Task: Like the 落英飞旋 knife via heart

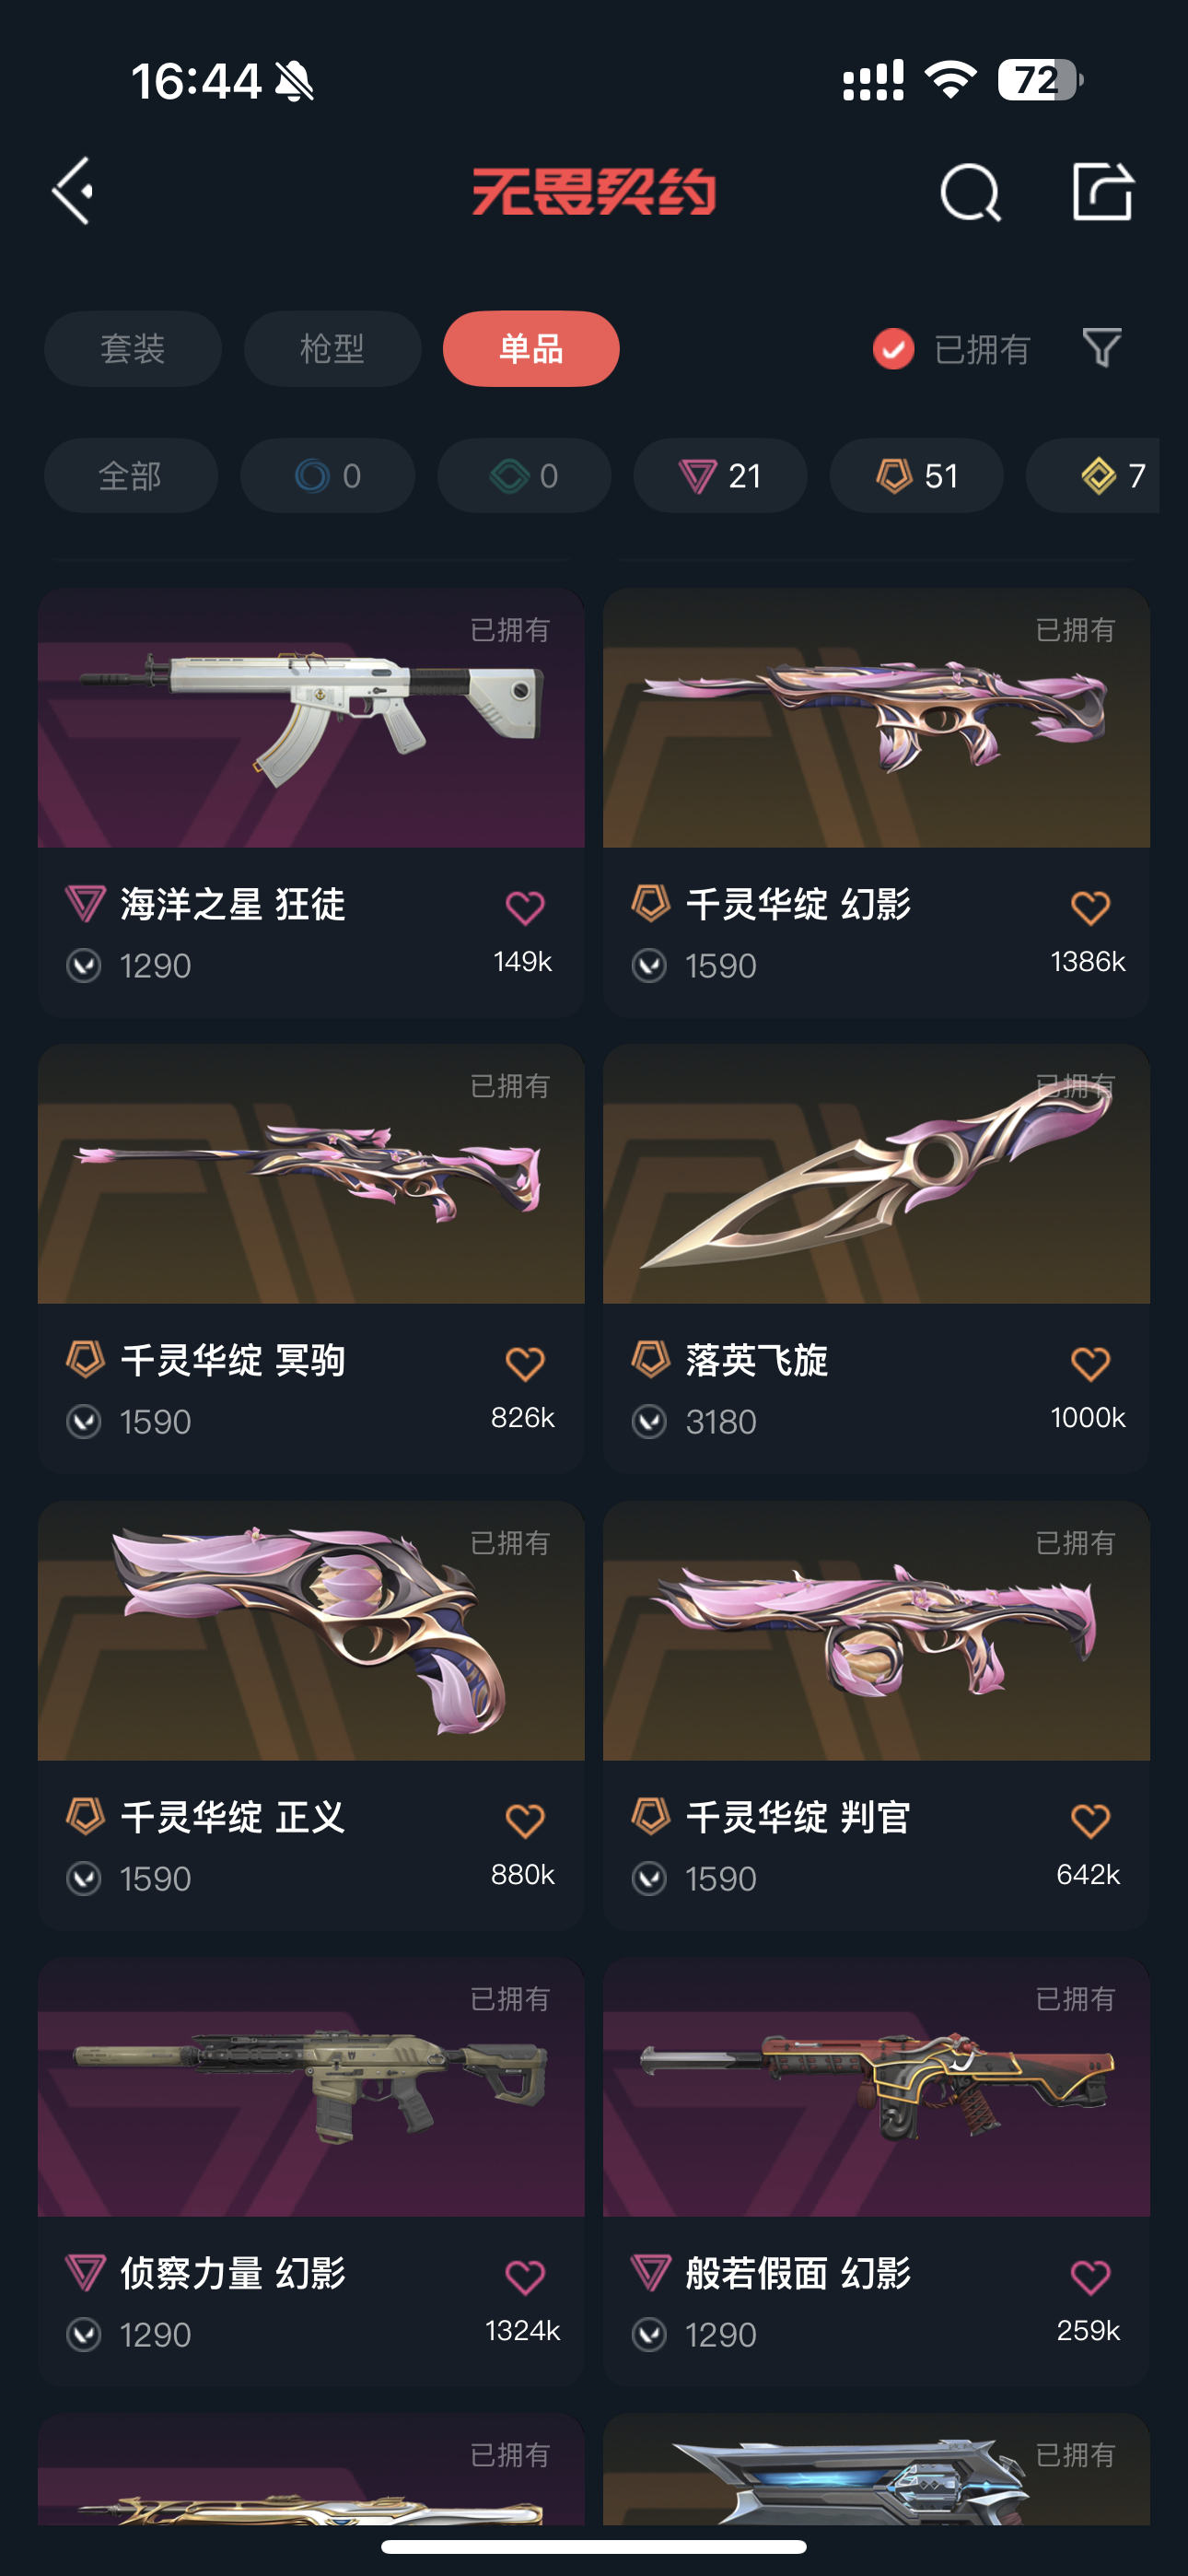Action: tap(1090, 1363)
